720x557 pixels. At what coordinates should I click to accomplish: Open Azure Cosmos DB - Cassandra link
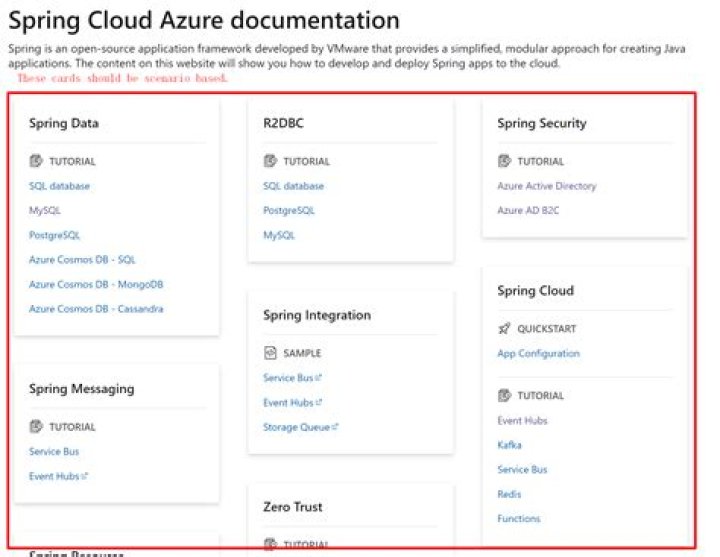pos(96,309)
